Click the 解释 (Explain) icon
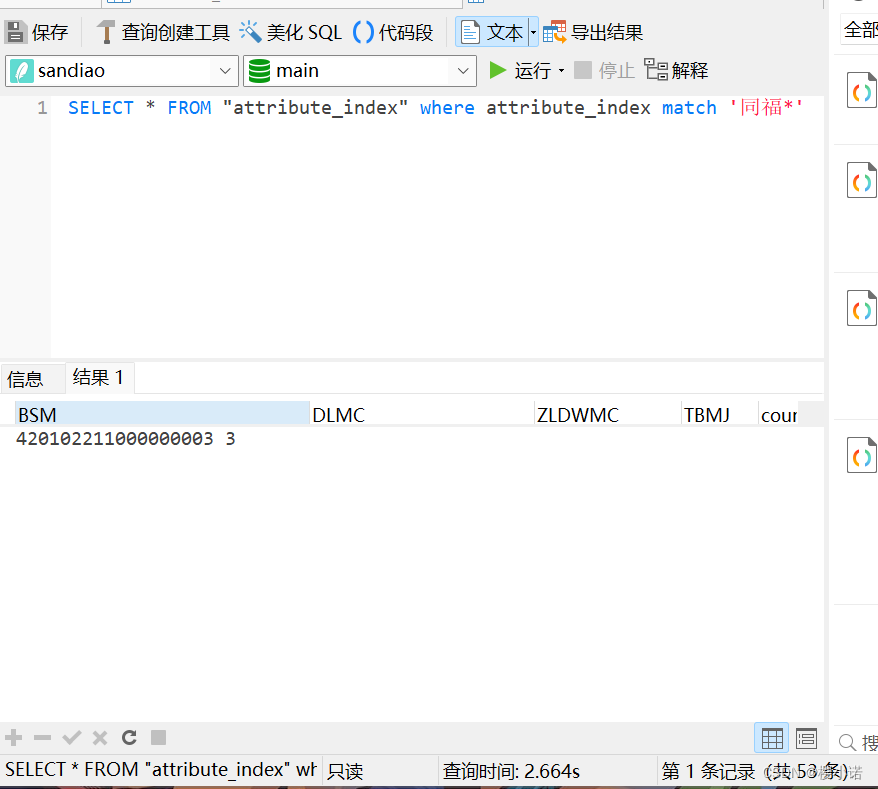This screenshot has height=789, width=878. point(655,70)
